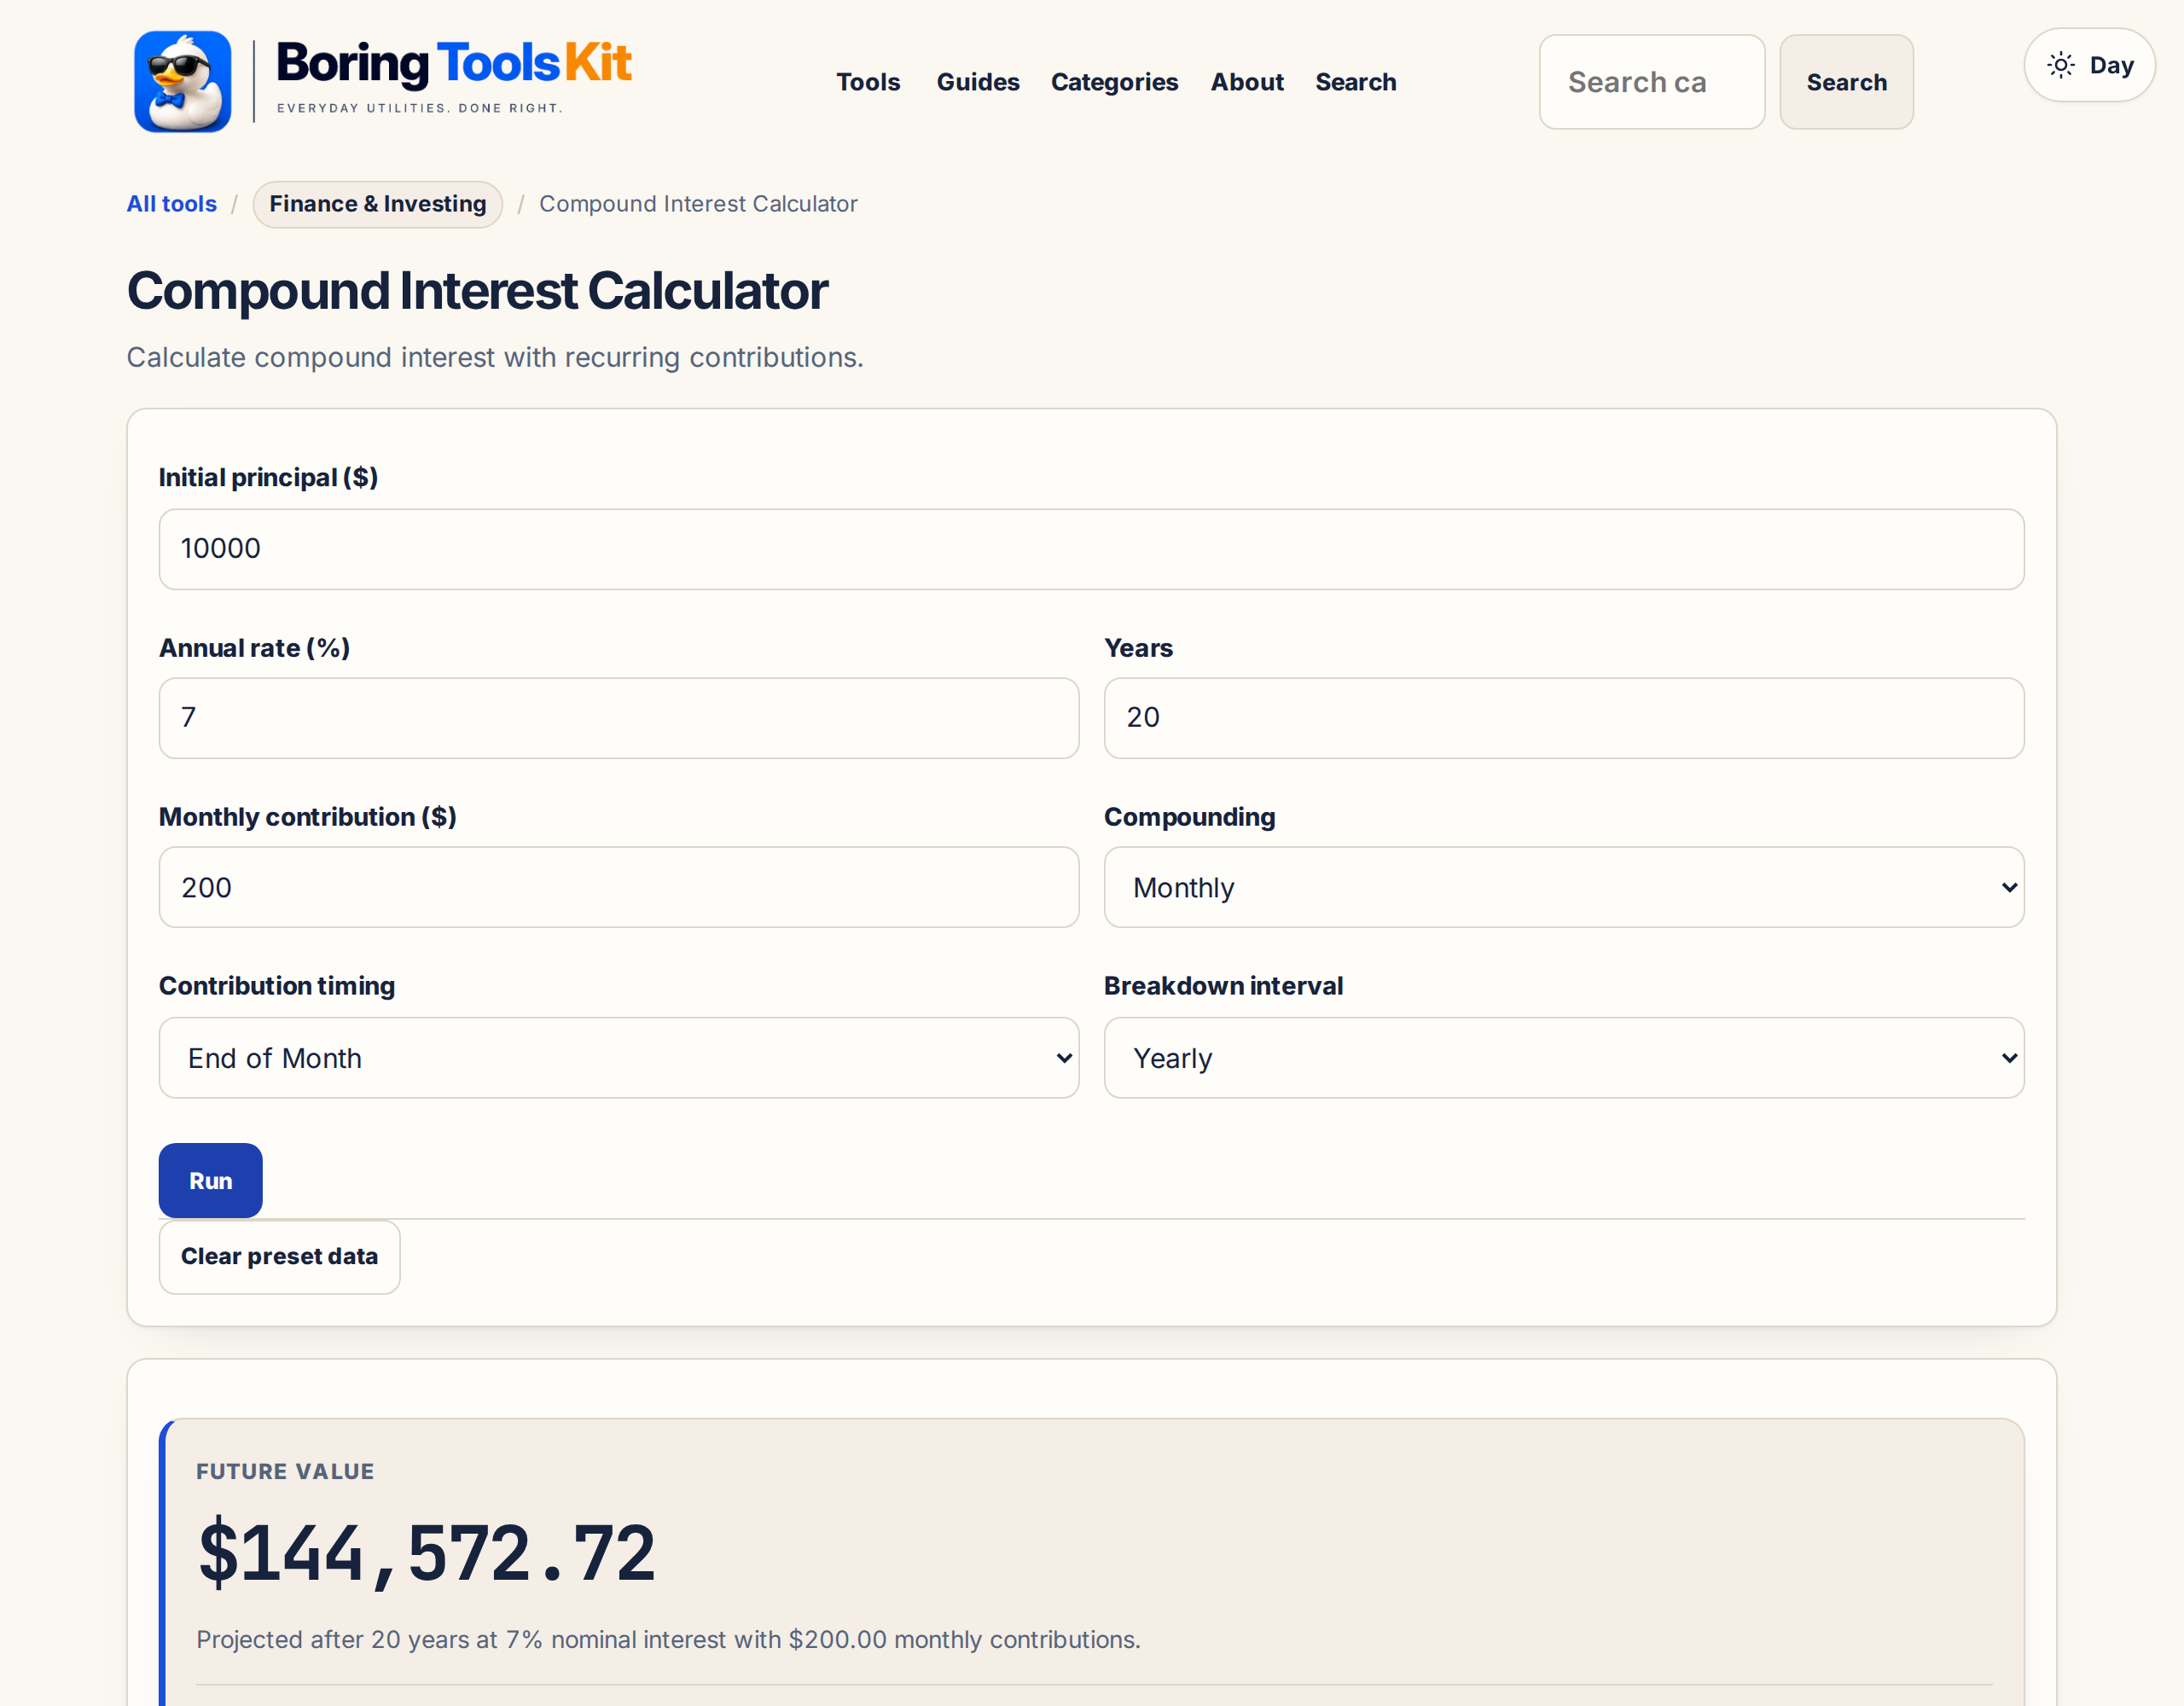Screen dimensions: 2184x1706
Task: Click the sun icon in Day toggle
Action: point(2061,65)
